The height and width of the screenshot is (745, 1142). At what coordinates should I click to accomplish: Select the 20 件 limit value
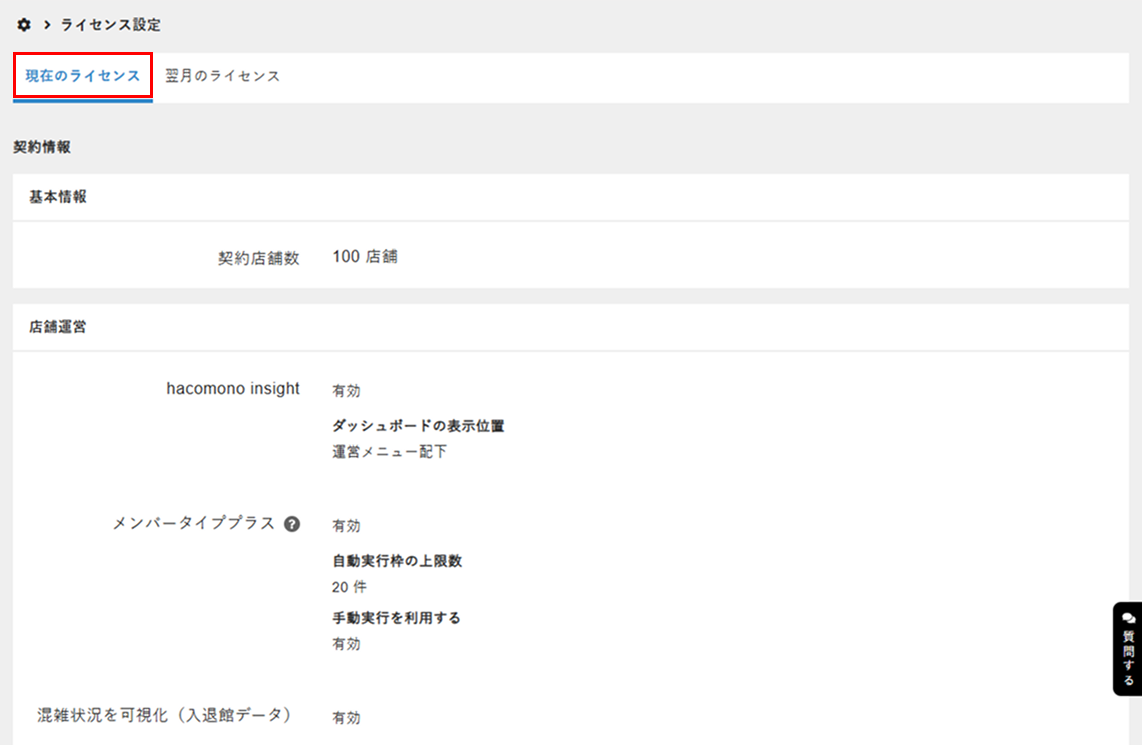[x=349, y=587]
